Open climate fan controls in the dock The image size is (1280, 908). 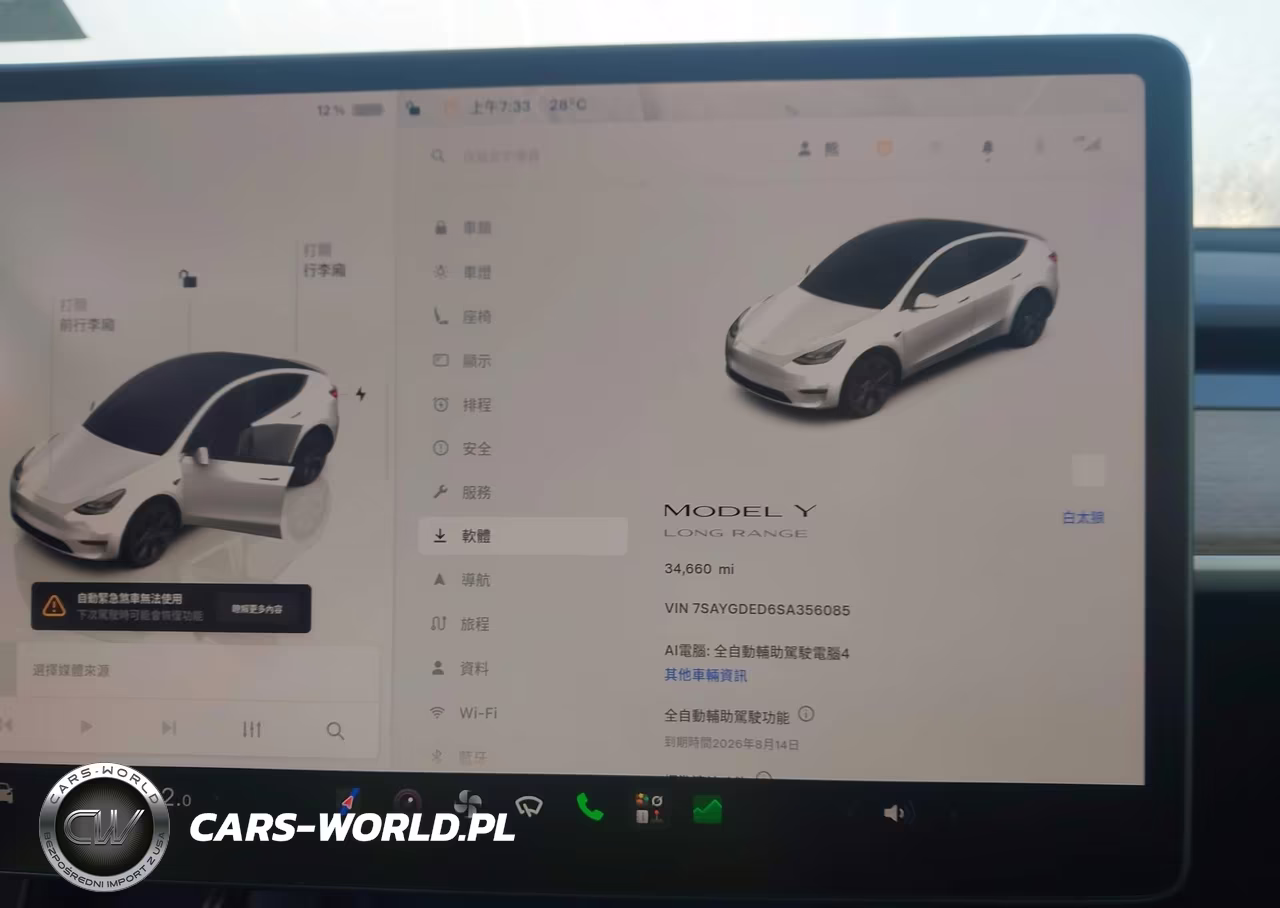[x=467, y=803]
